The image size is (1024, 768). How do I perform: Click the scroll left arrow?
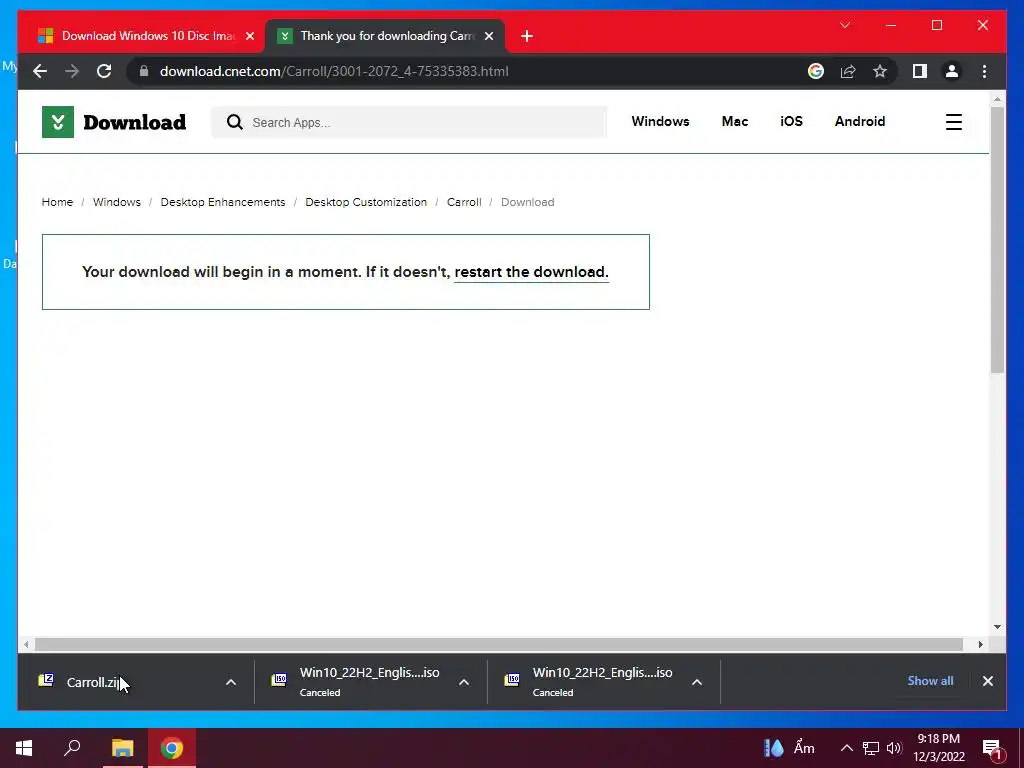(x=25, y=645)
